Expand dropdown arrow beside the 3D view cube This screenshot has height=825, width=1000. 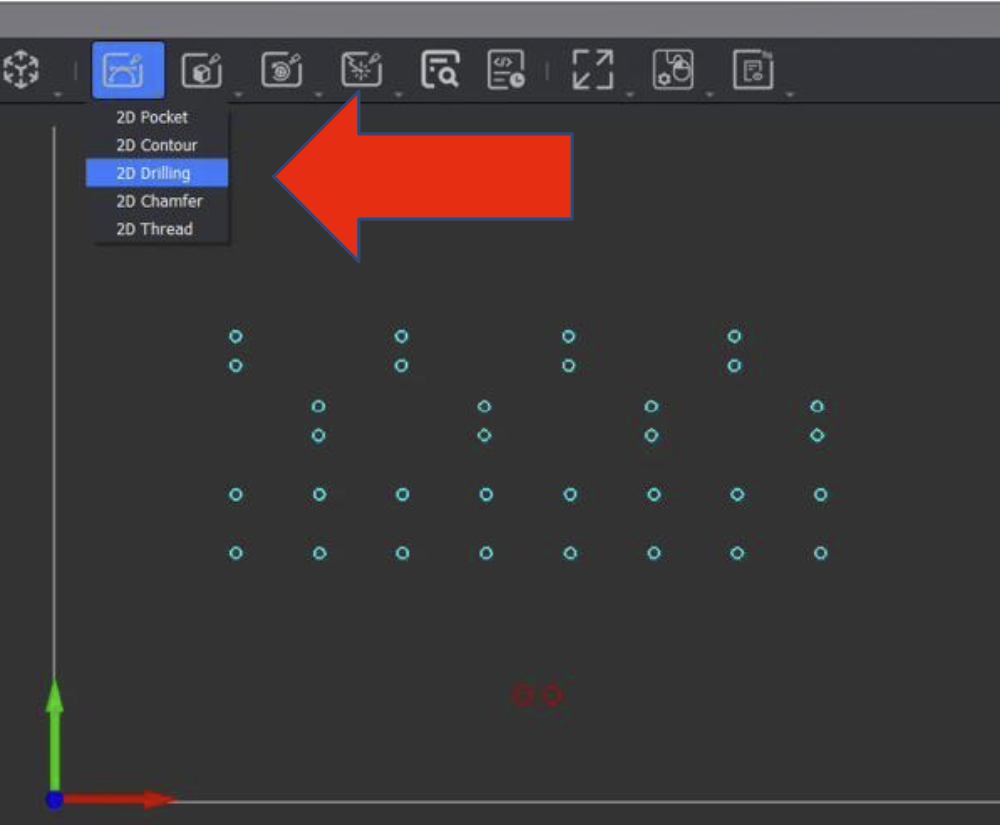pyautogui.click(x=58, y=95)
